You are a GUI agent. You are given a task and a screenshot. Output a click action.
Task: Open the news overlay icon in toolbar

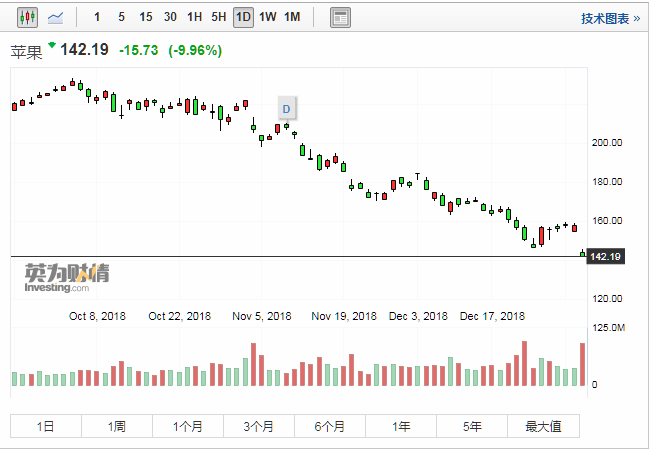pos(341,17)
